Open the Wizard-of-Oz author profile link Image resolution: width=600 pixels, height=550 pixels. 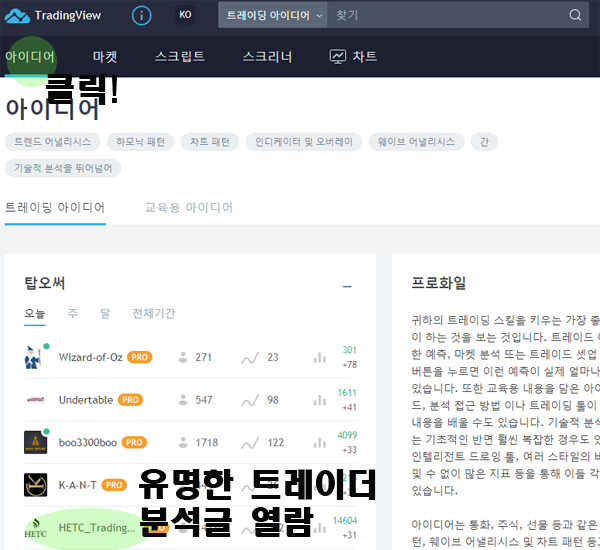click(91, 357)
